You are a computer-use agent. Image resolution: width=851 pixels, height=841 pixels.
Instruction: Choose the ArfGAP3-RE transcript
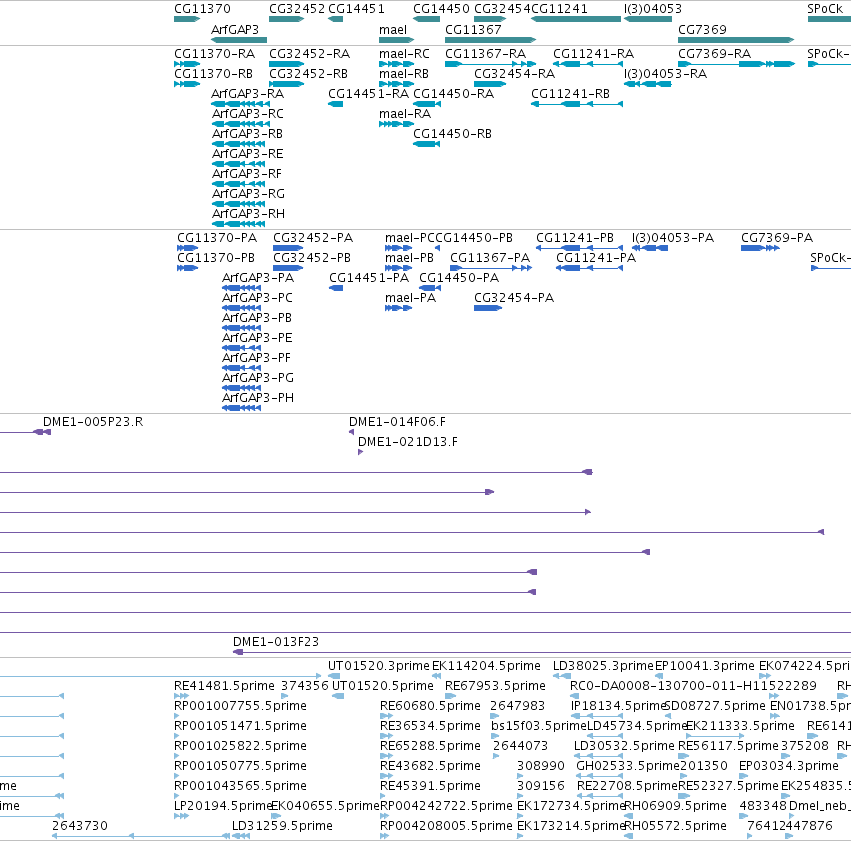pos(239,164)
